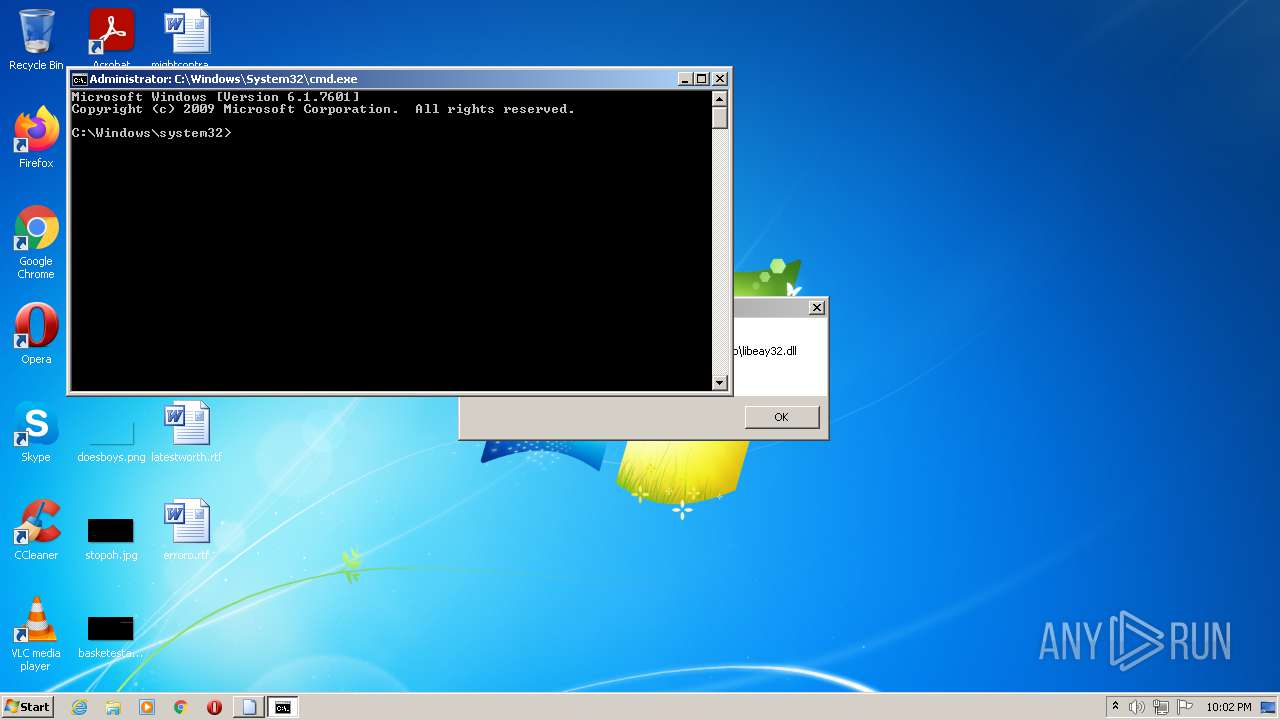Open the mightcontra Word document icon
Image resolution: width=1280 pixels, height=720 pixels.
pyautogui.click(x=187, y=38)
